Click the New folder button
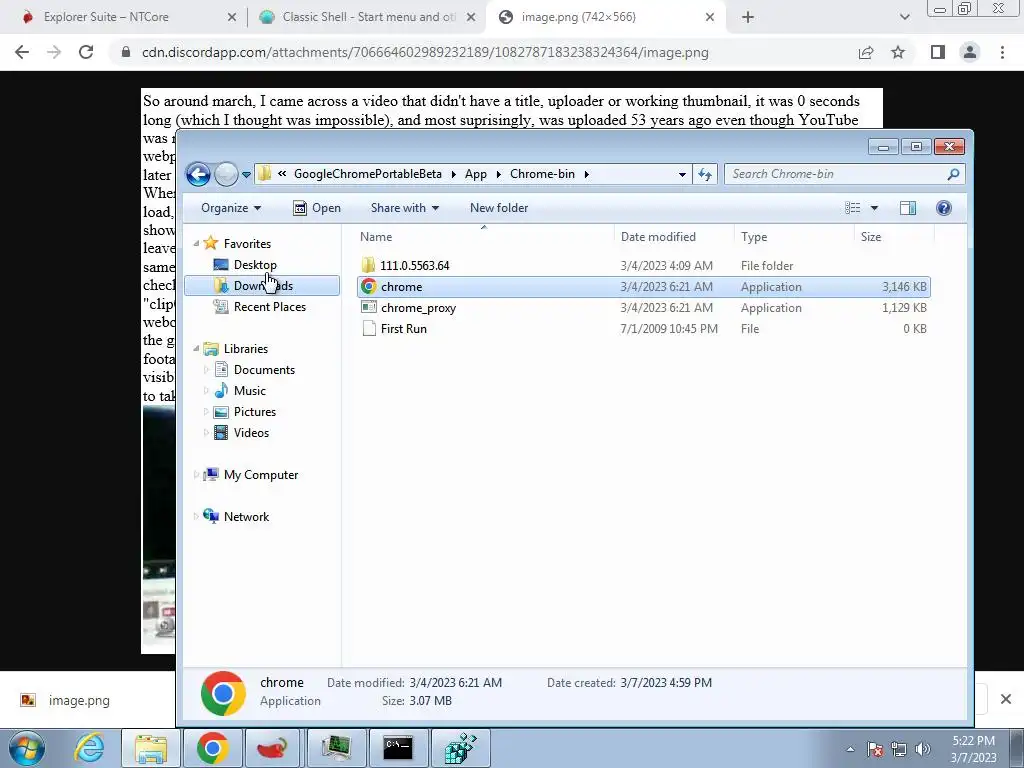This screenshot has width=1024, height=768. [499, 208]
